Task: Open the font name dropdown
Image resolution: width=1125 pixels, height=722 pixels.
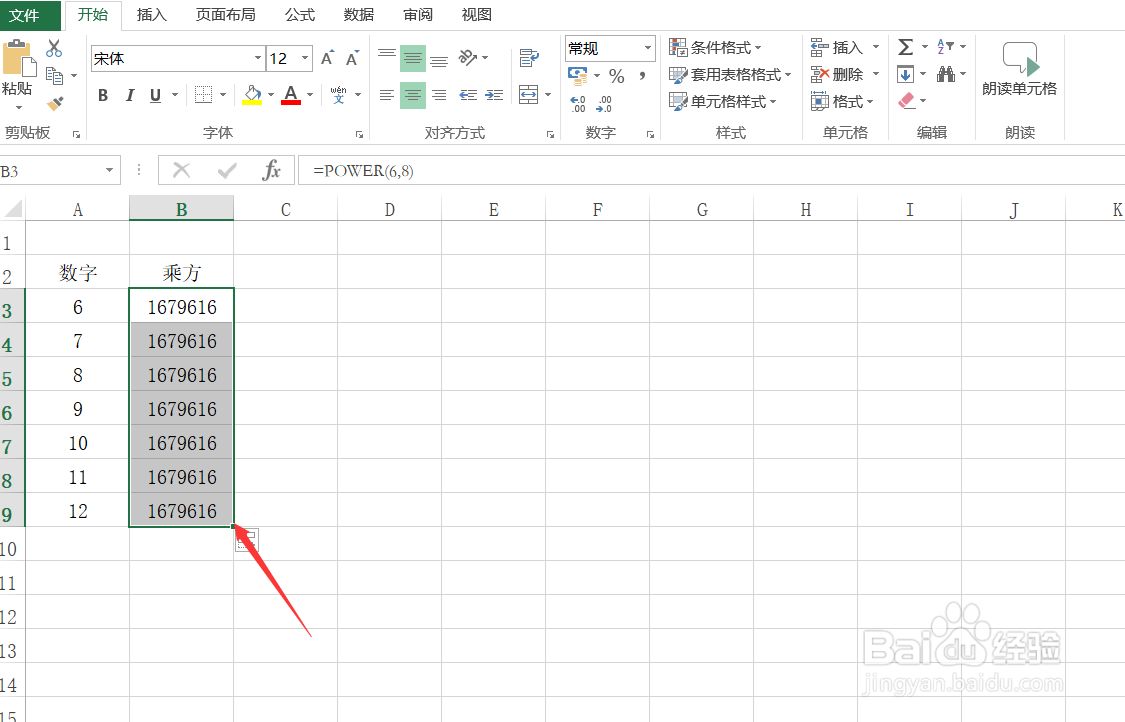Action: pos(257,58)
